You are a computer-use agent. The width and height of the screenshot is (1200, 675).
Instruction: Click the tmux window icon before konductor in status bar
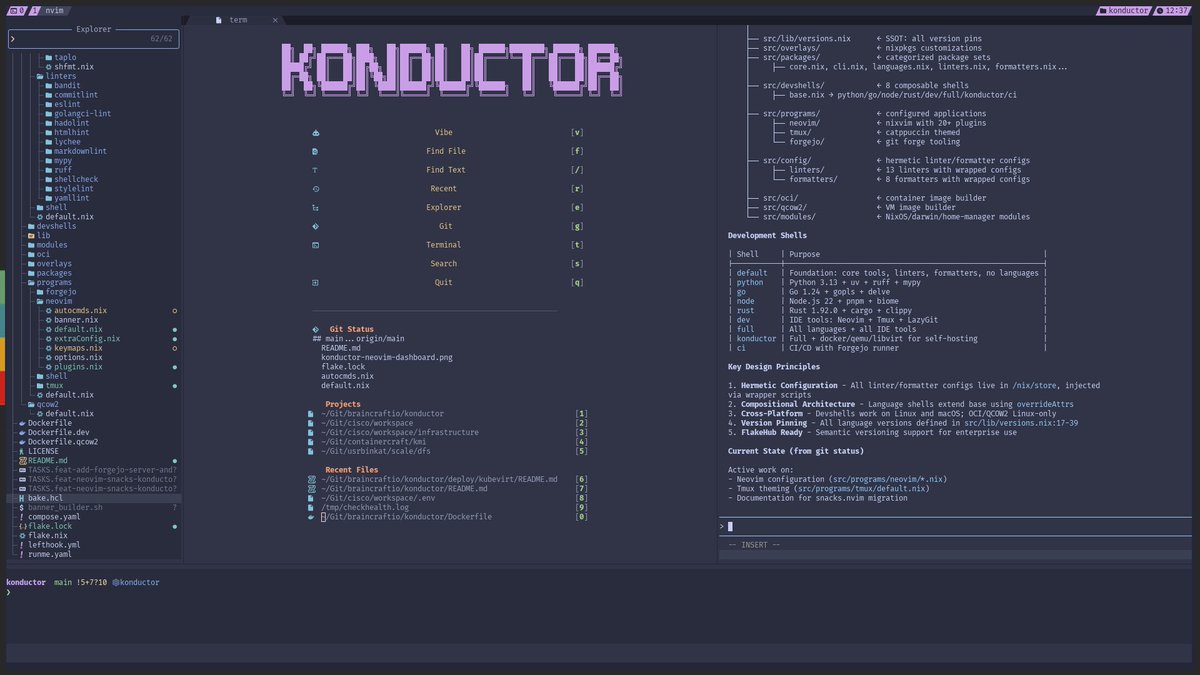pos(1104,10)
